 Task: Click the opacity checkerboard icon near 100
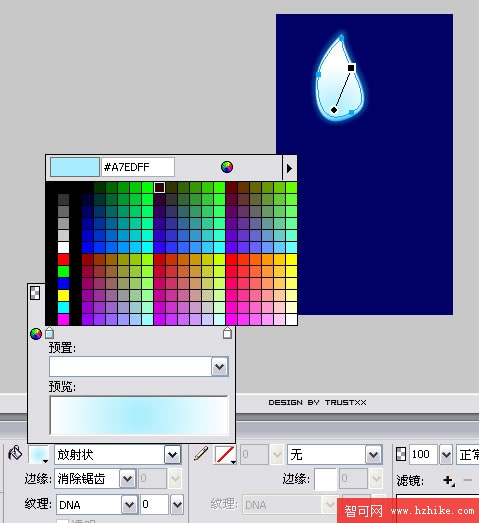401,454
